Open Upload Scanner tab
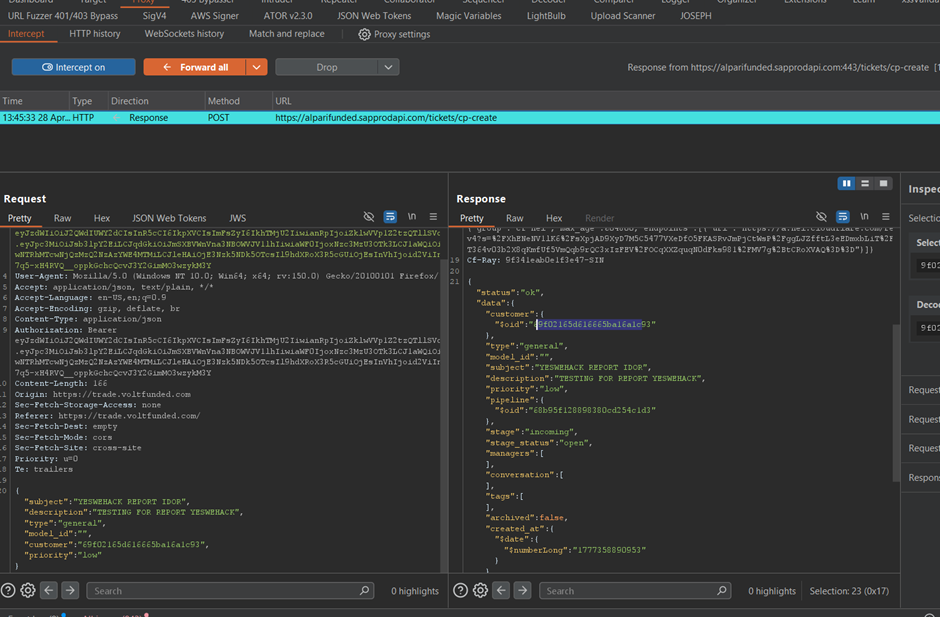 (623, 16)
